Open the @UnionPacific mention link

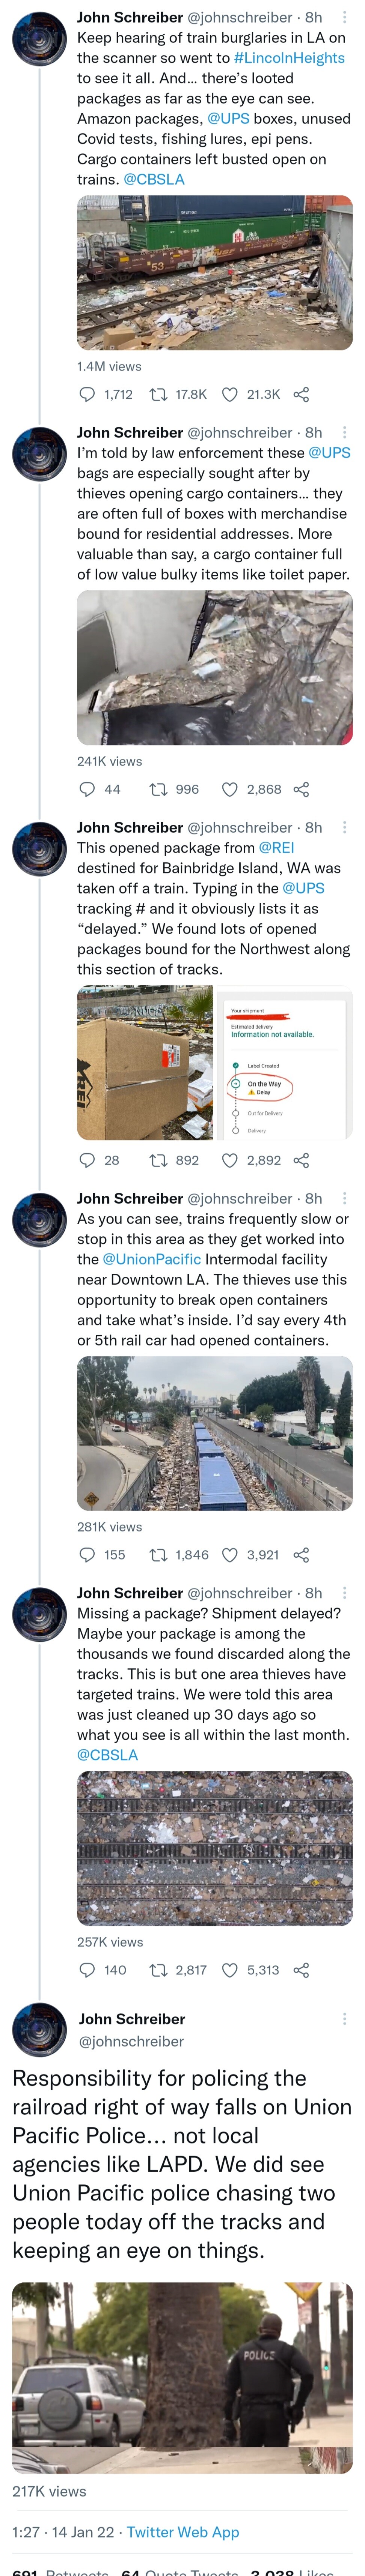point(152,1259)
